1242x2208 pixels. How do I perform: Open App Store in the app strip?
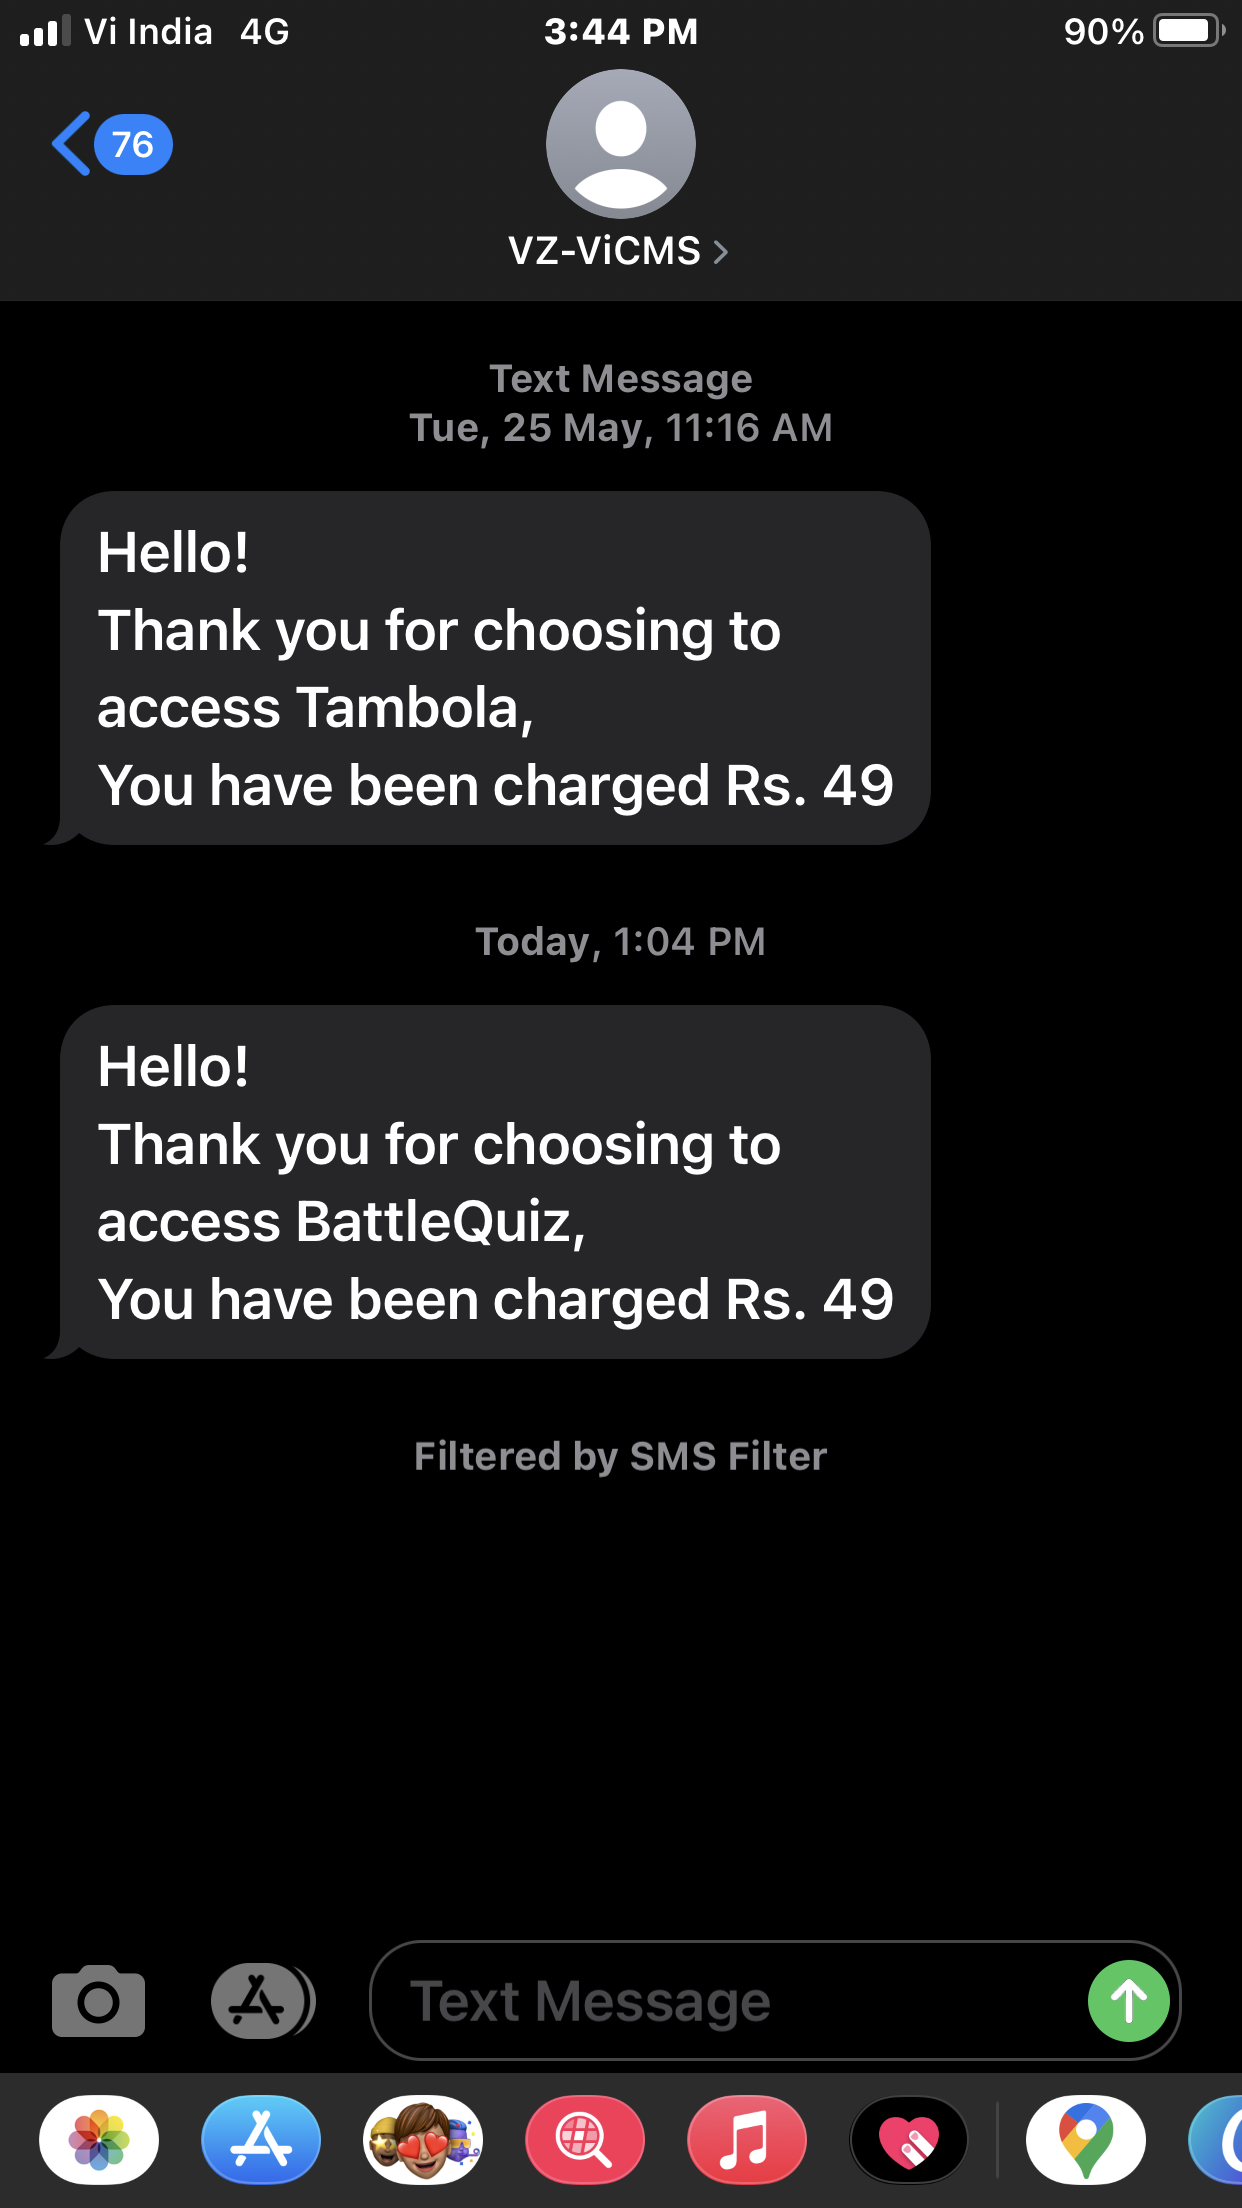click(261, 2140)
